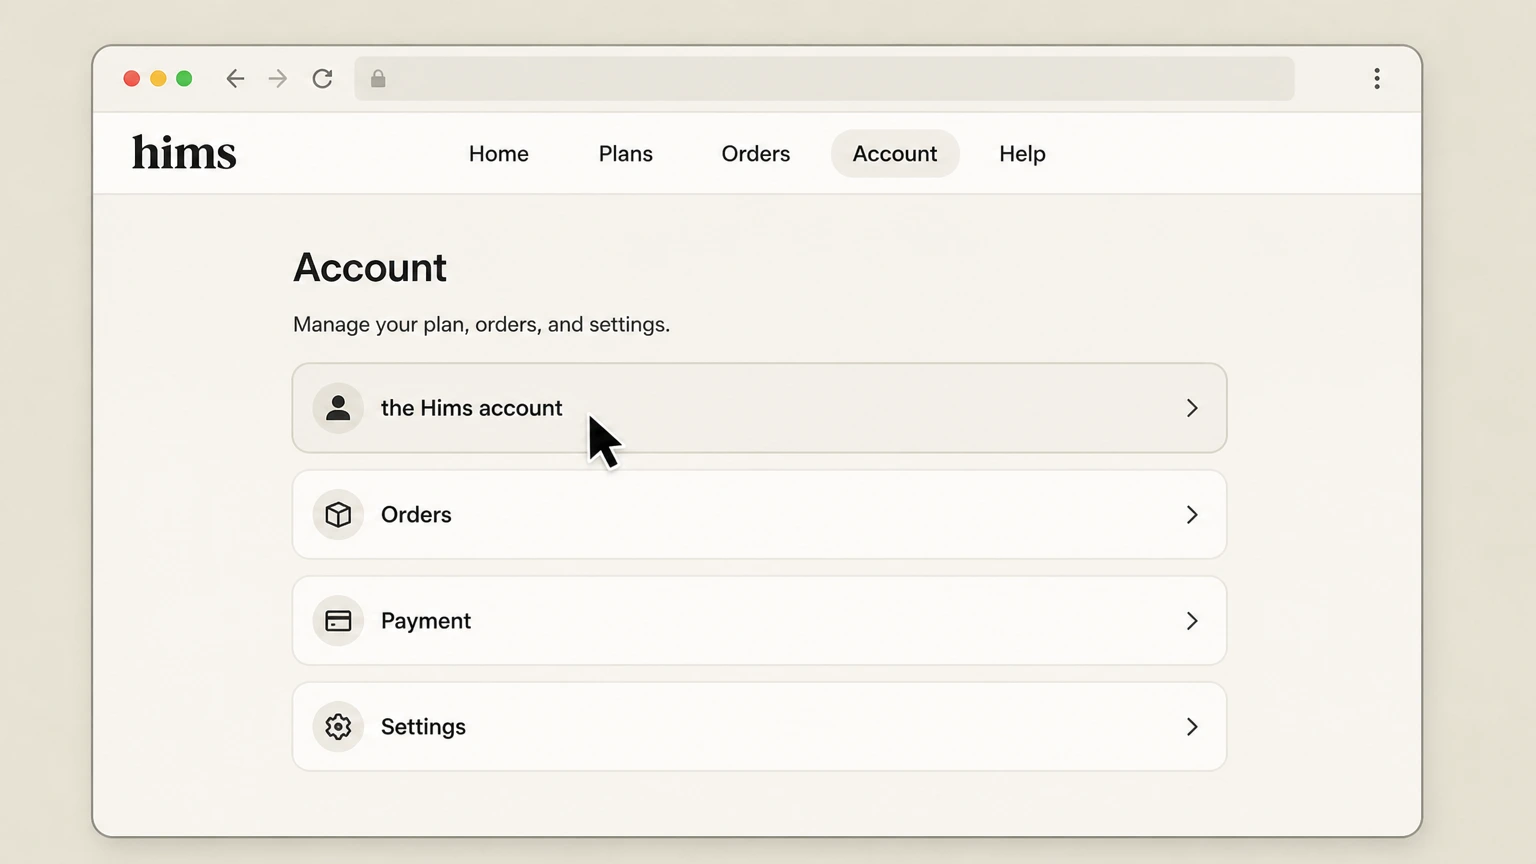Open the browser three-dot menu

[x=1377, y=79]
